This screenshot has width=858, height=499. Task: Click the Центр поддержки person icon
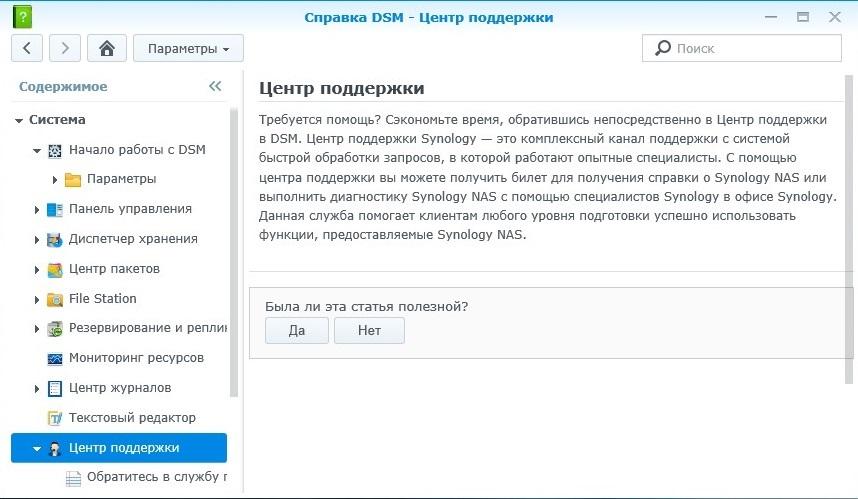(x=55, y=449)
